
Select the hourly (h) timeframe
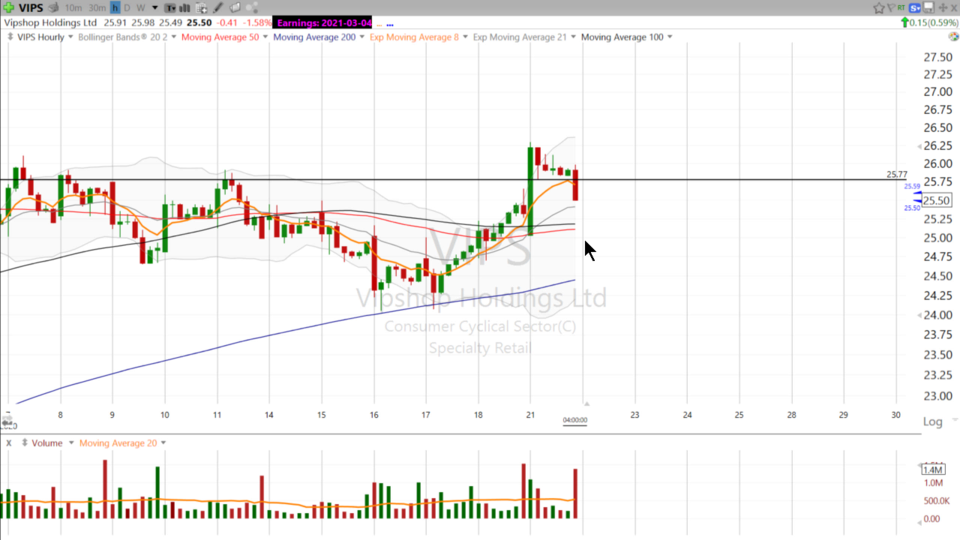point(114,8)
